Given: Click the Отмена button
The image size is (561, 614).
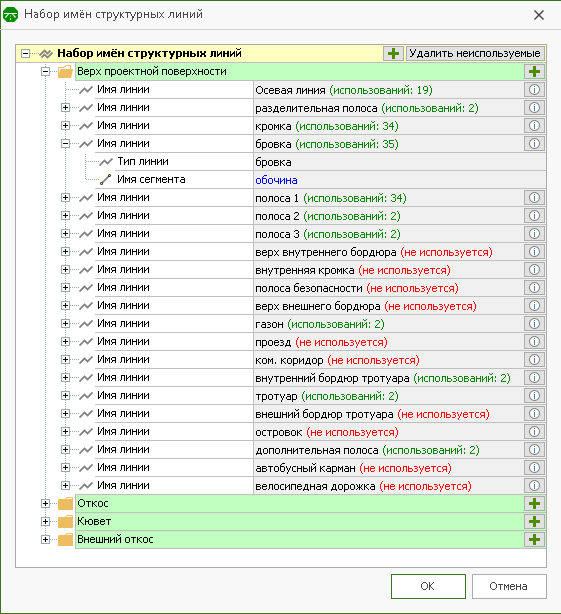Looking at the screenshot, I should (509, 586).
